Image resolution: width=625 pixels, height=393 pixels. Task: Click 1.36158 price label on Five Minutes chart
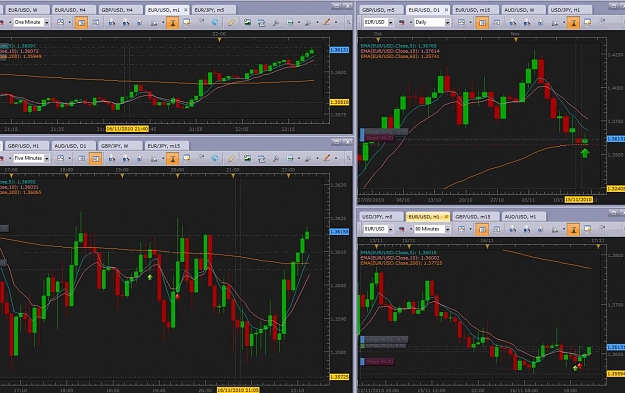[x=339, y=232]
